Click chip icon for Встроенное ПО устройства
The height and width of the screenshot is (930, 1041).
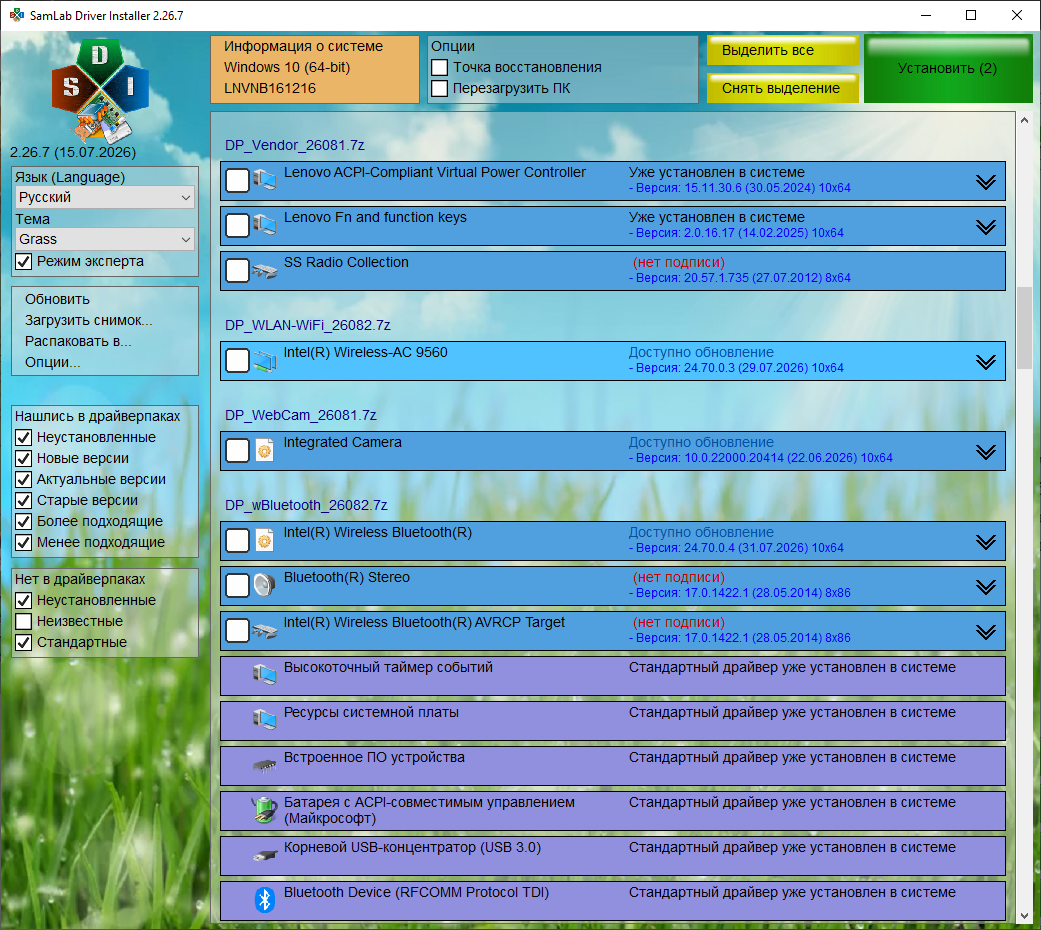(x=264, y=765)
